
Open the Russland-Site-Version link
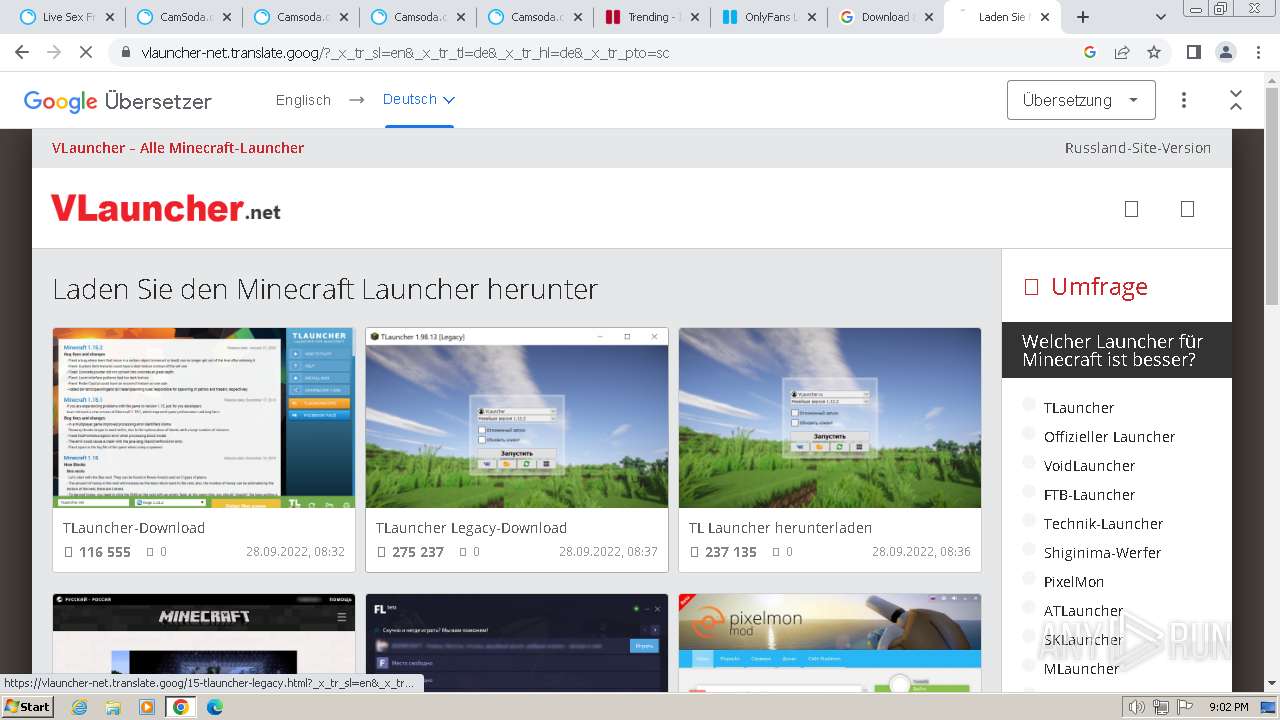coord(1138,148)
